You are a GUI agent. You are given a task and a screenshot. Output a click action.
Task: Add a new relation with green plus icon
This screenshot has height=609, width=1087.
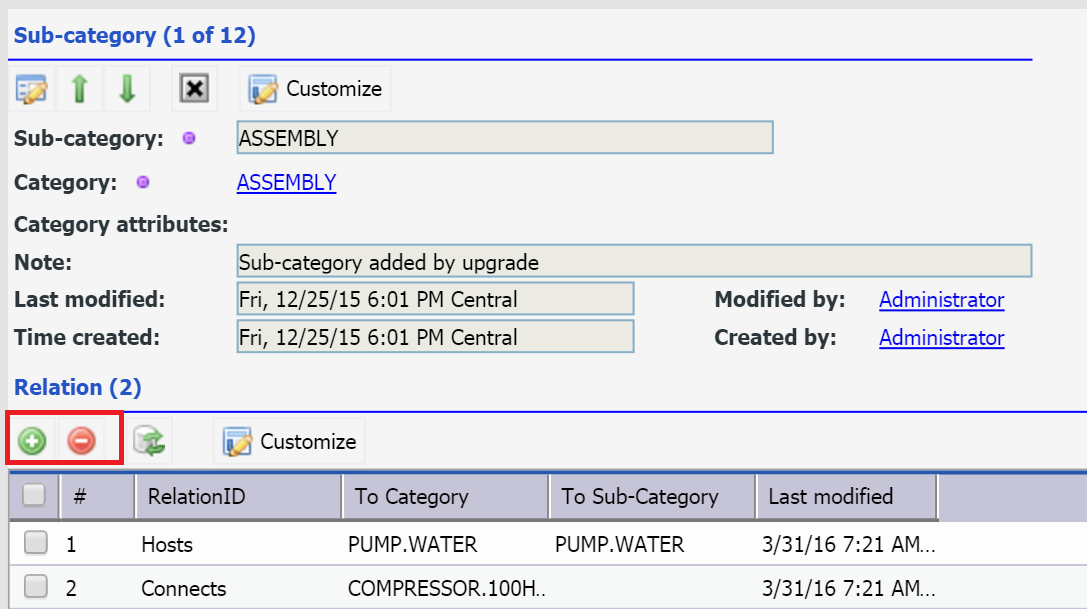tap(32, 441)
